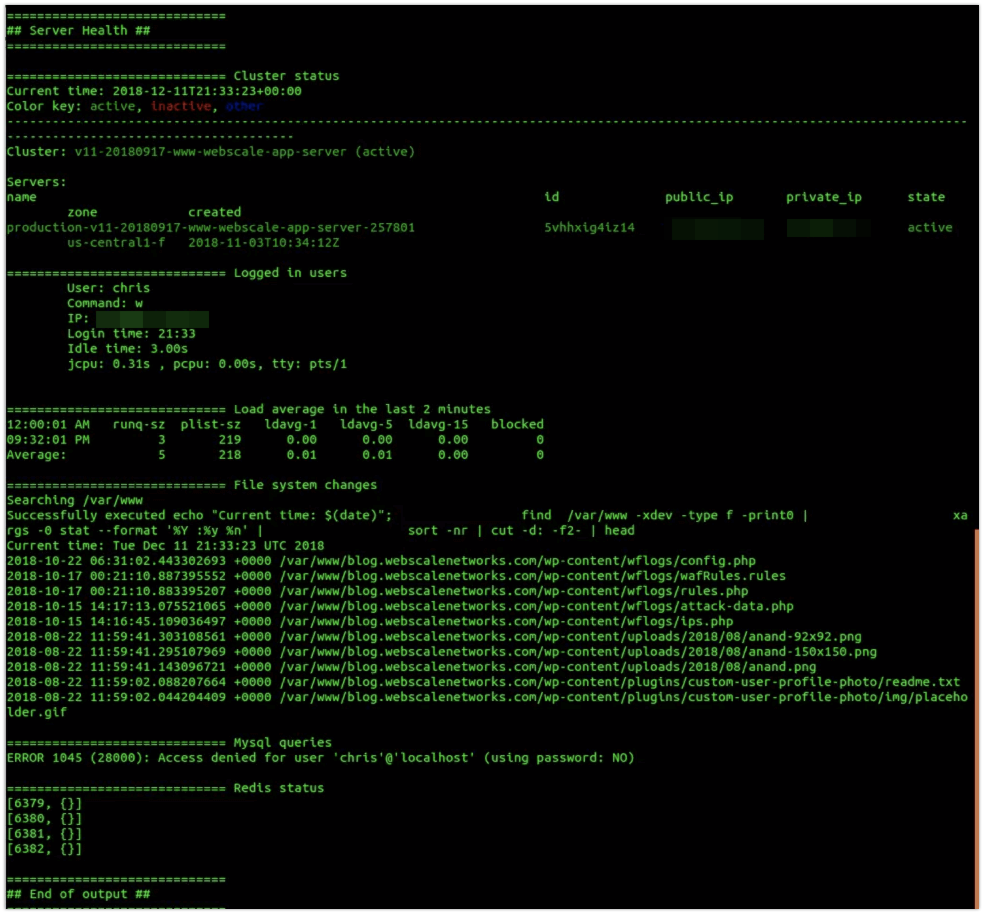Click the "state" column header

click(926, 197)
